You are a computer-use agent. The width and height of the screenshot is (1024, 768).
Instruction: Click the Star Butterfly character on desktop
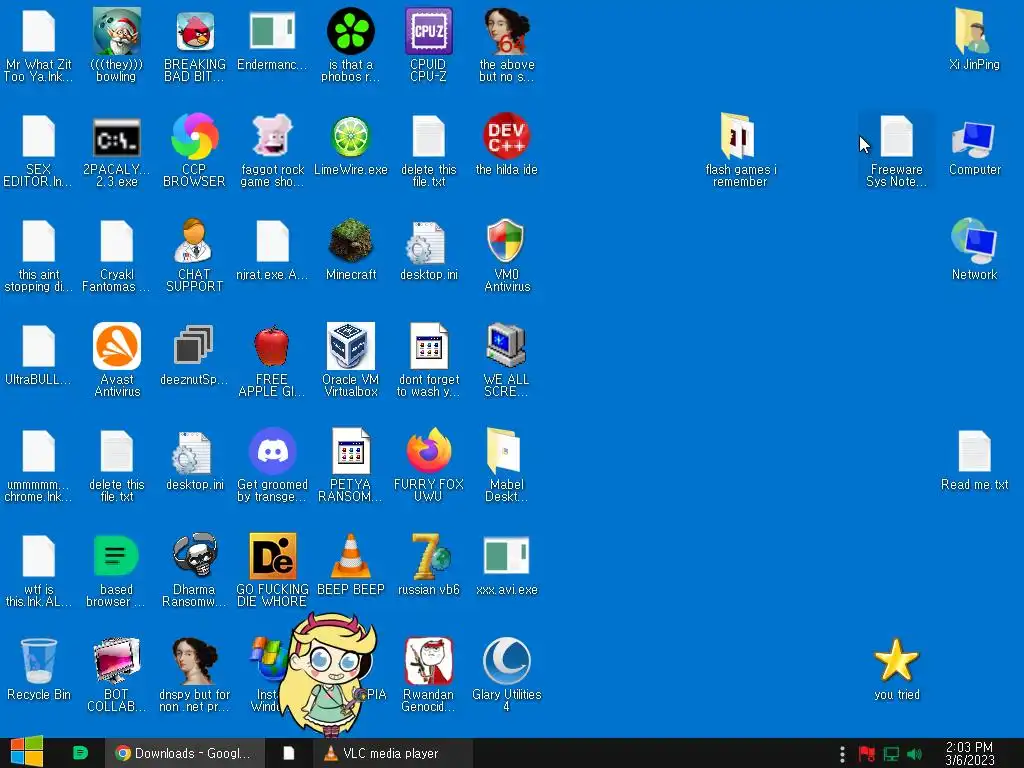click(x=332, y=675)
